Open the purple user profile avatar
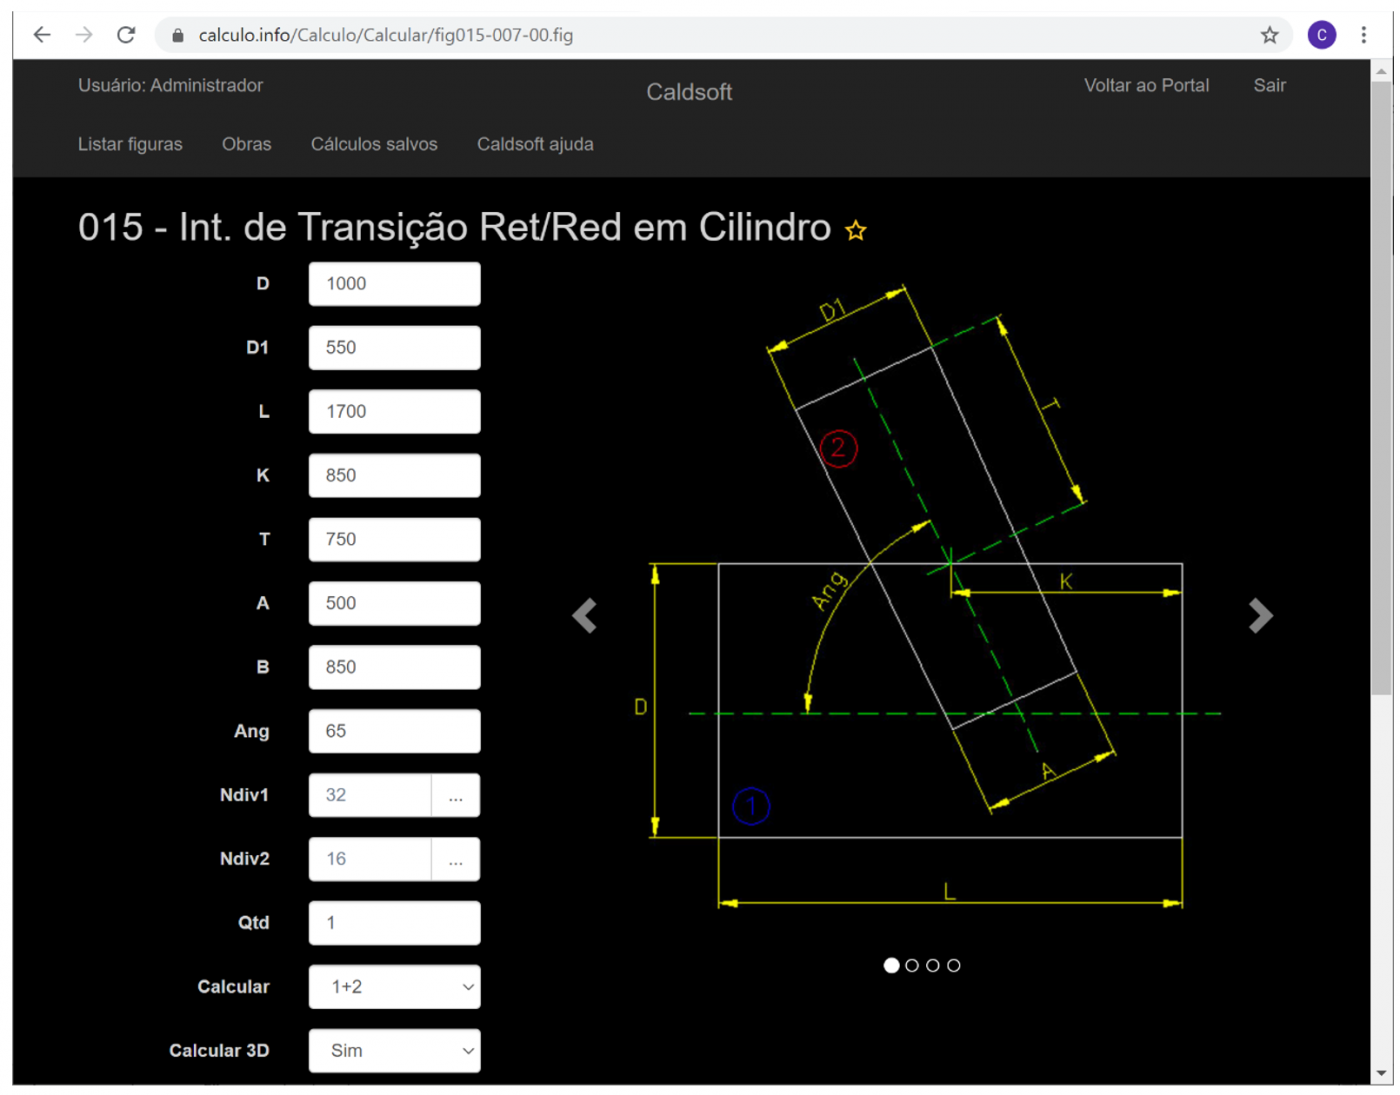 click(x=1321, y=35)
